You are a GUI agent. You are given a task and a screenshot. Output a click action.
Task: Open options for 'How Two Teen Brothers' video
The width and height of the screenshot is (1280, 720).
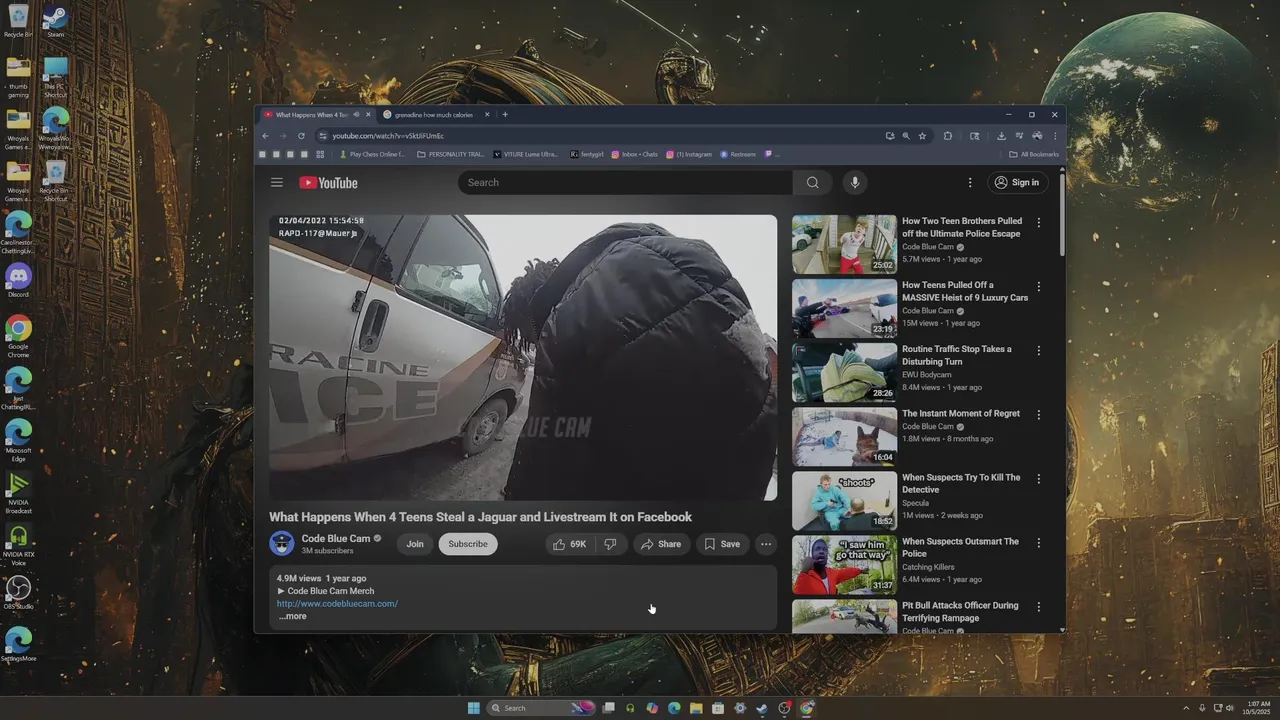coord(1038,223)
